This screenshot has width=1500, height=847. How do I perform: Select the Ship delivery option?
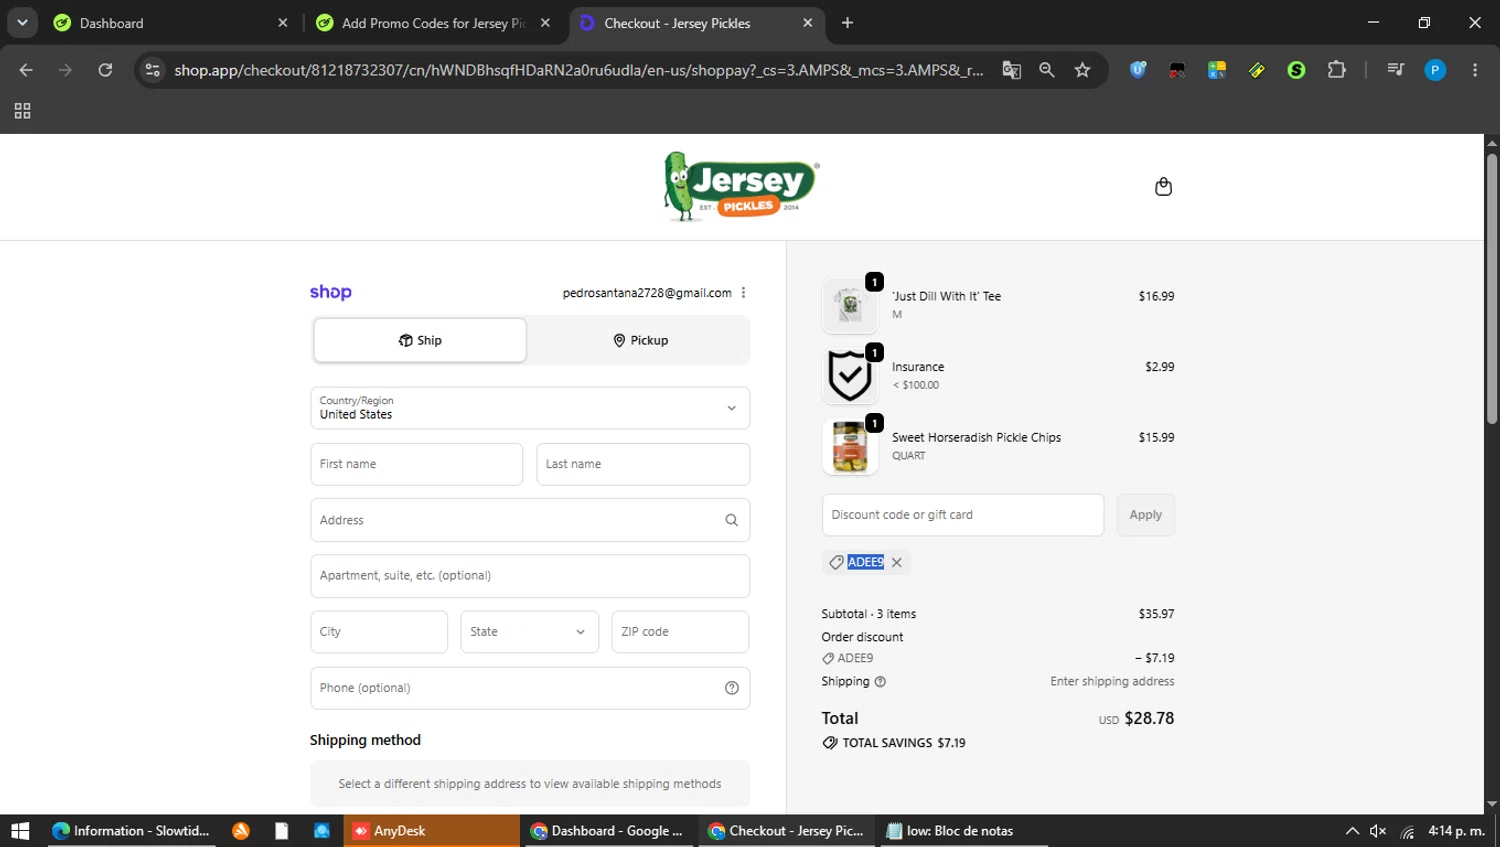420,340
